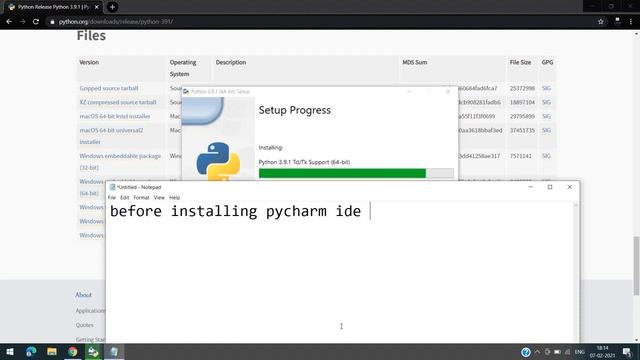
Task: Click the Version column header
Action: click(x=89, y=62)
